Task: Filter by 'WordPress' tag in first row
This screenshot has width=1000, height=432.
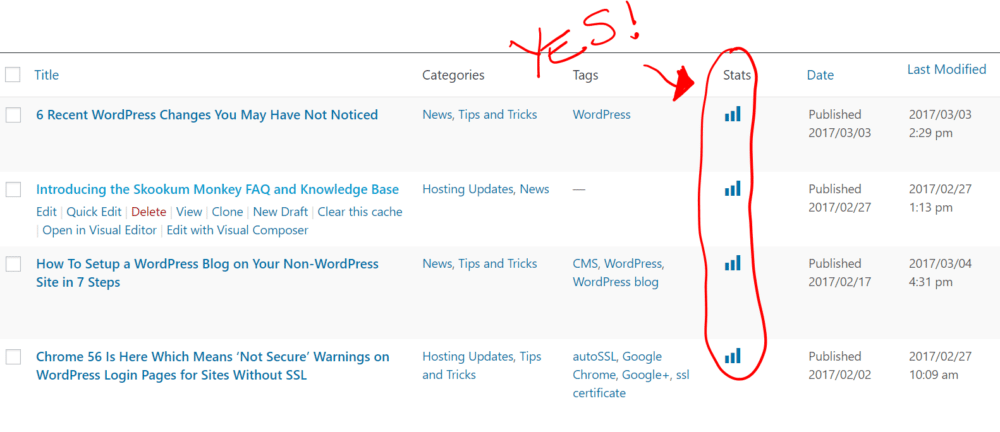Action: coord(601,115)
